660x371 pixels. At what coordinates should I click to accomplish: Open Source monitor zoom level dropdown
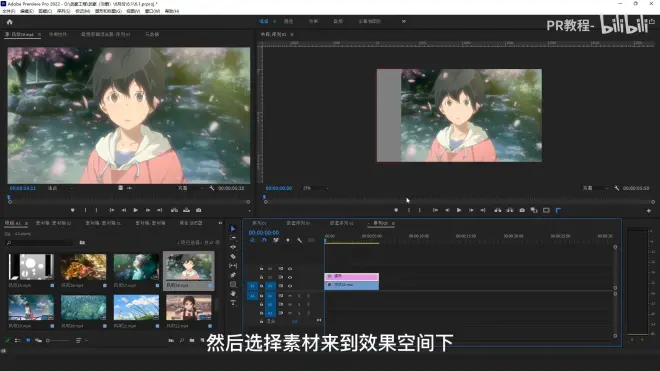(x=59, y=188)
